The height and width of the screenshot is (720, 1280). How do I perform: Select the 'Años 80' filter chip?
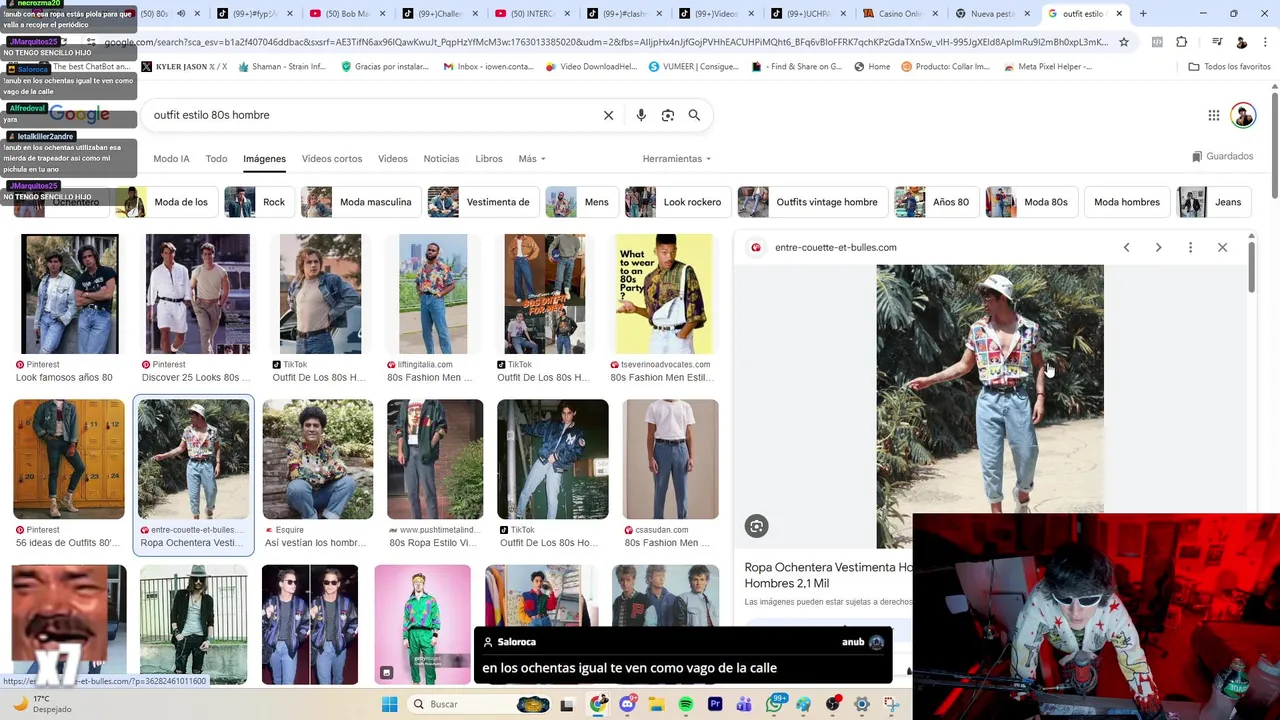coord(936,202)
